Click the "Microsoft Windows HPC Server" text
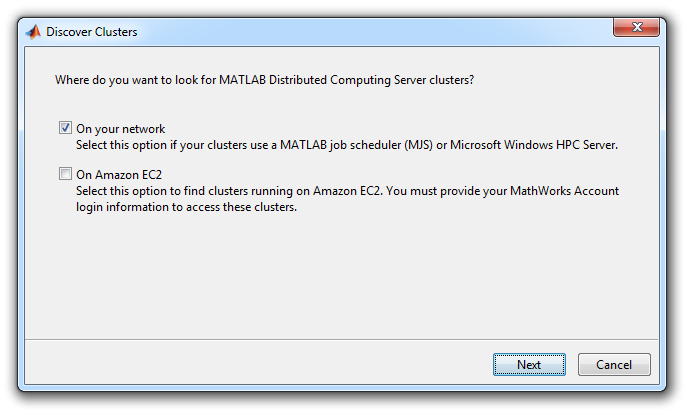684x410 pixels. [x=533, y=144]
